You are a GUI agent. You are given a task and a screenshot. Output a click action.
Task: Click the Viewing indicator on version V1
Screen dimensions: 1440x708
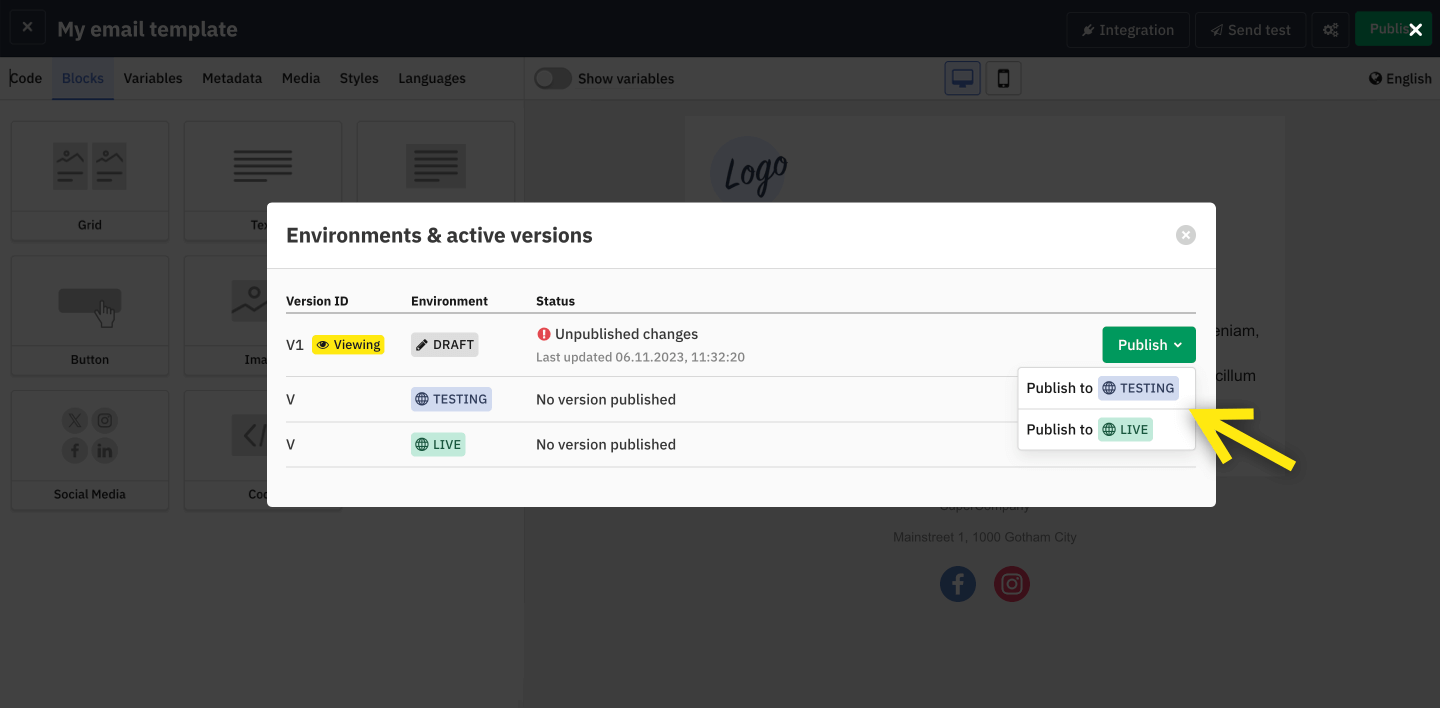click(x=348, y=344)
